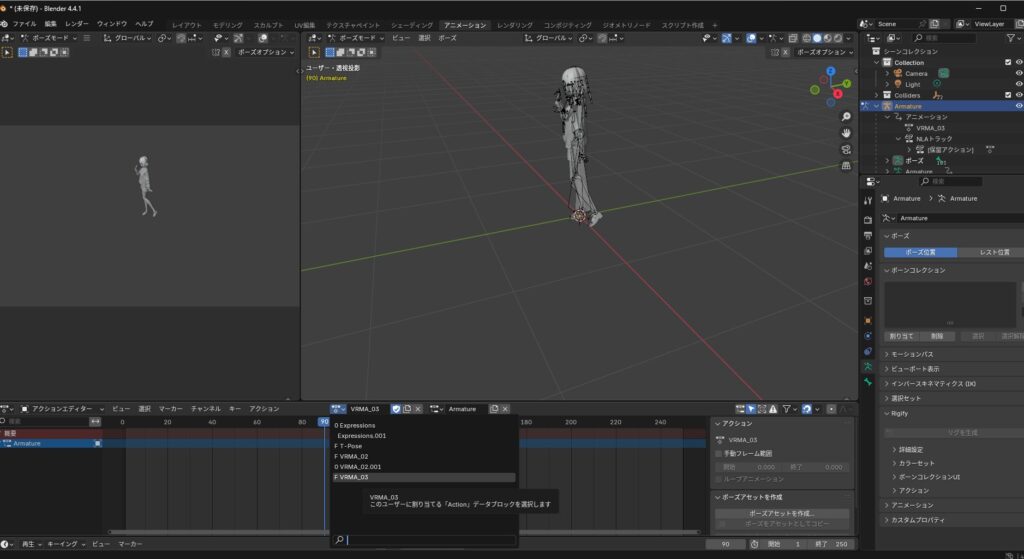Uncheck the Collection exclude checkbox
The height and width of the screenshot is (559, 1024).
tap(1007, 62)
